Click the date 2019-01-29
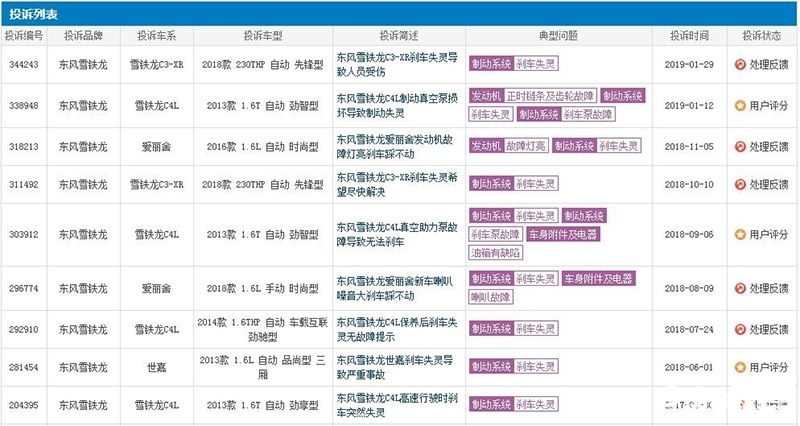This screenshot has width=800, height=426. click(689, 65)
